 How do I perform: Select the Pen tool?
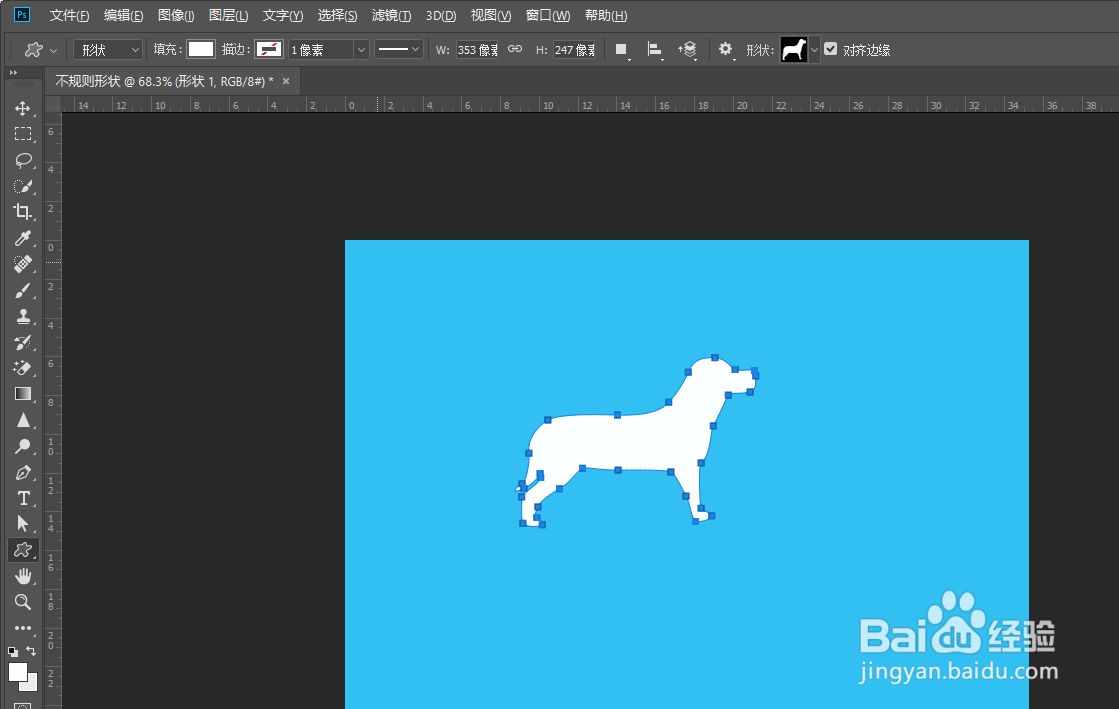[x=23, y=473]
